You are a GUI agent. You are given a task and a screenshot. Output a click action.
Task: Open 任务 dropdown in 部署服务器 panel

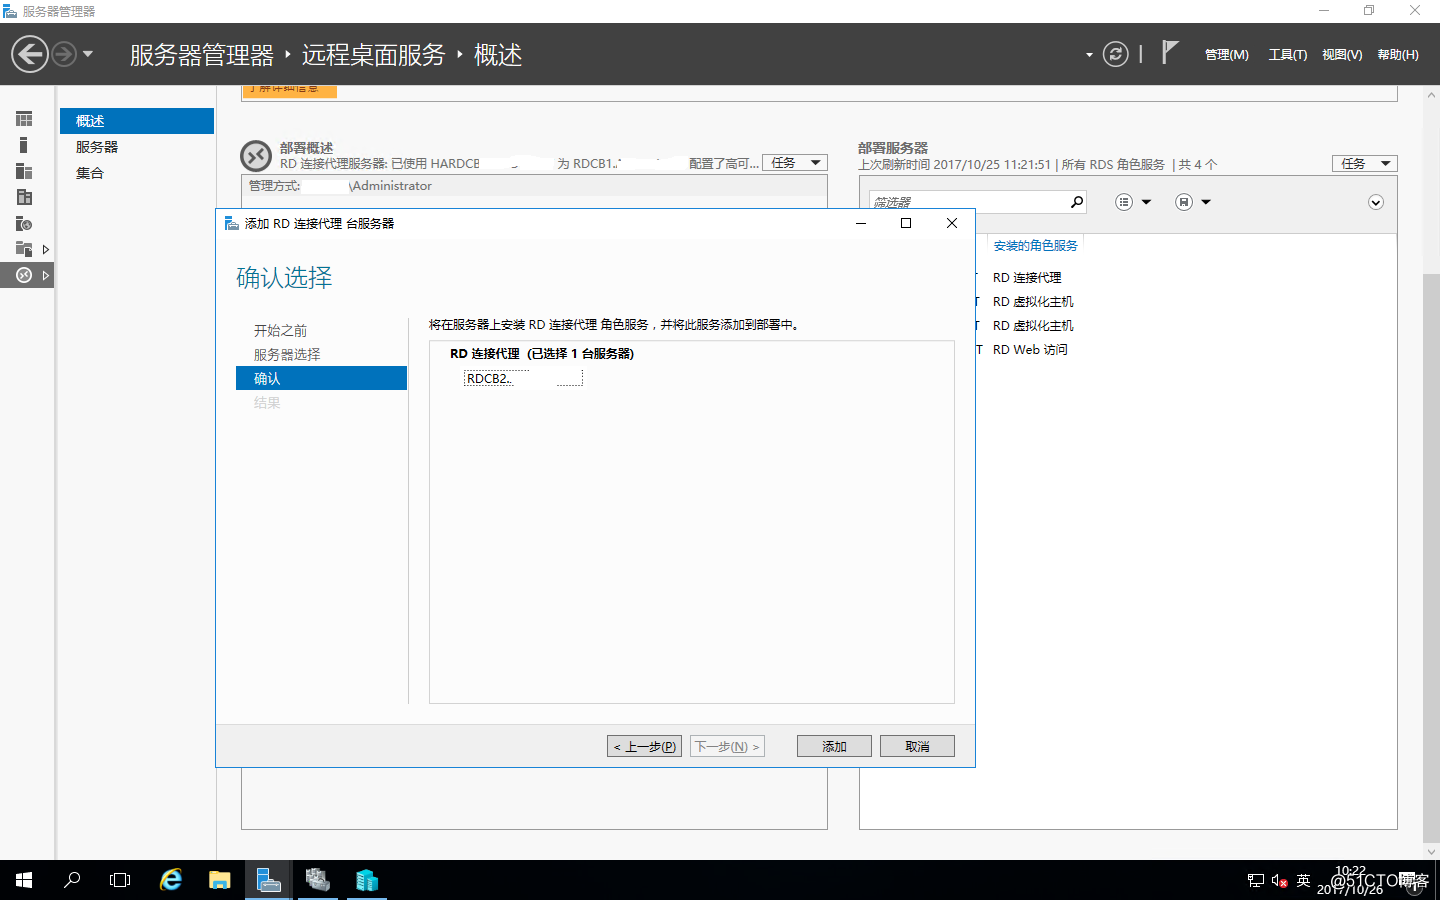1364,163
